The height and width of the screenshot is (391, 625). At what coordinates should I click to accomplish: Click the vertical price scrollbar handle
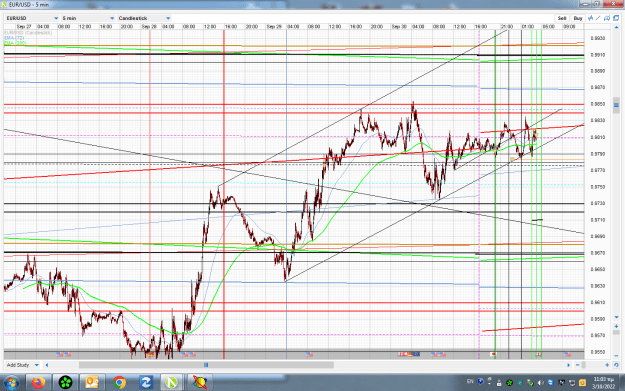616,105
